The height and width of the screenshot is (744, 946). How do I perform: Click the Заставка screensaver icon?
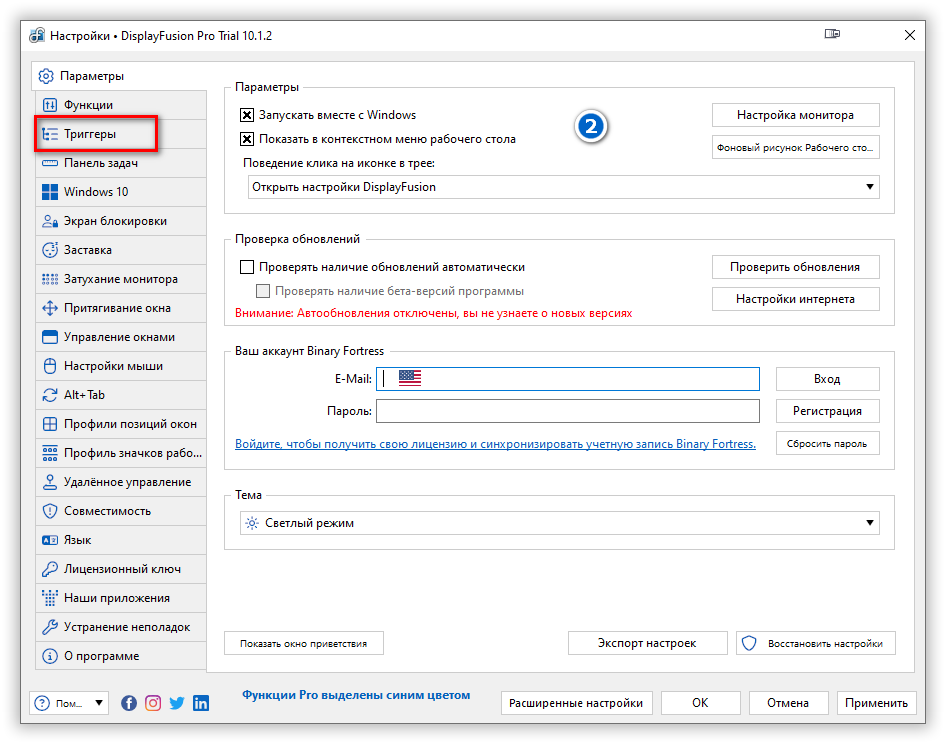50,250
